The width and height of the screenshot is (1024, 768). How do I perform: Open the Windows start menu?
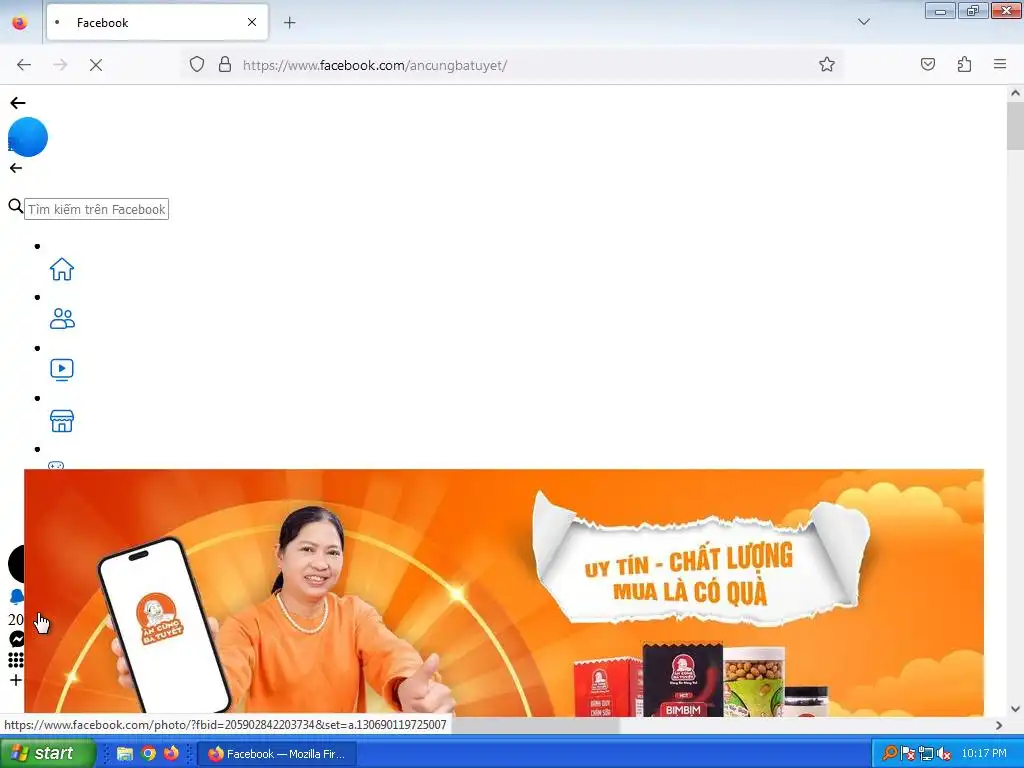46,753
